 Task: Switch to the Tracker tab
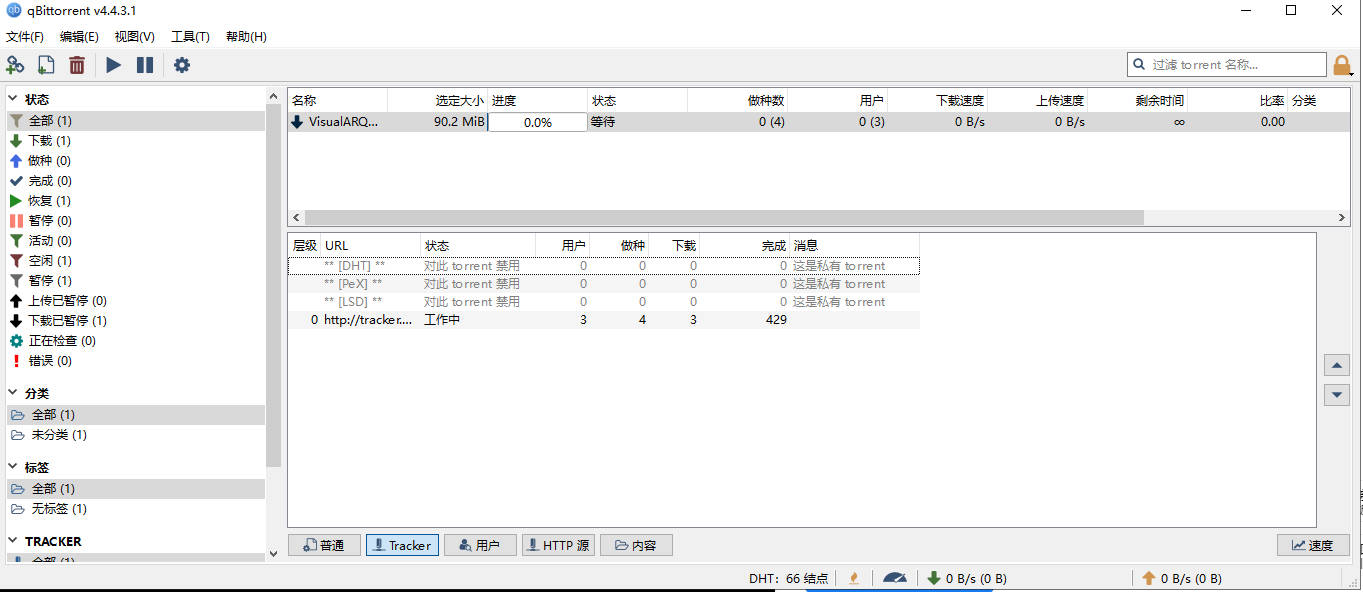pos(402,545)
